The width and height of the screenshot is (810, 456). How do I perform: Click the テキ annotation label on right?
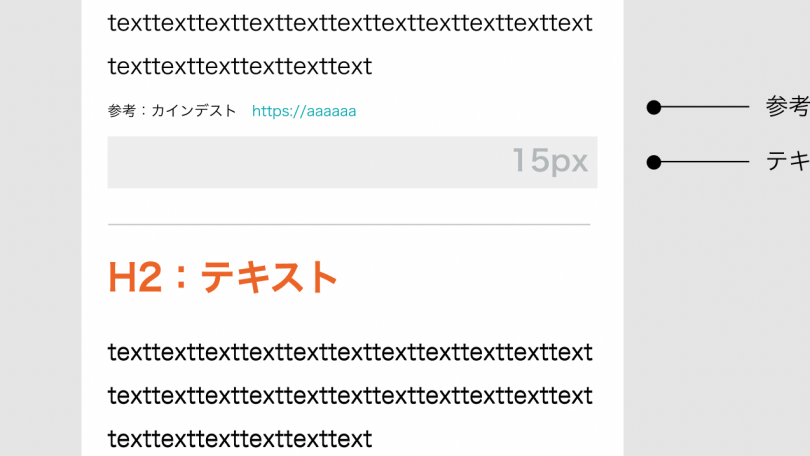787,162
